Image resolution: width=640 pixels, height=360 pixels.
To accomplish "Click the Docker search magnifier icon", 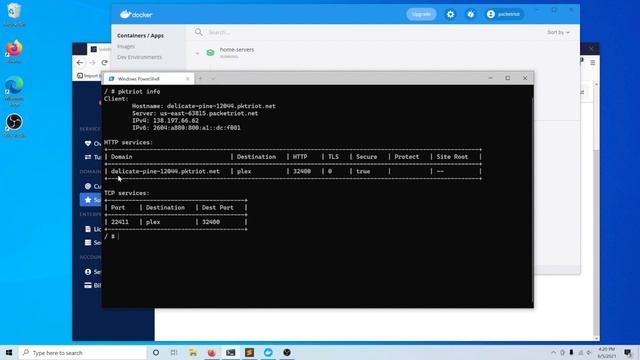I will (x=198, y=32).
